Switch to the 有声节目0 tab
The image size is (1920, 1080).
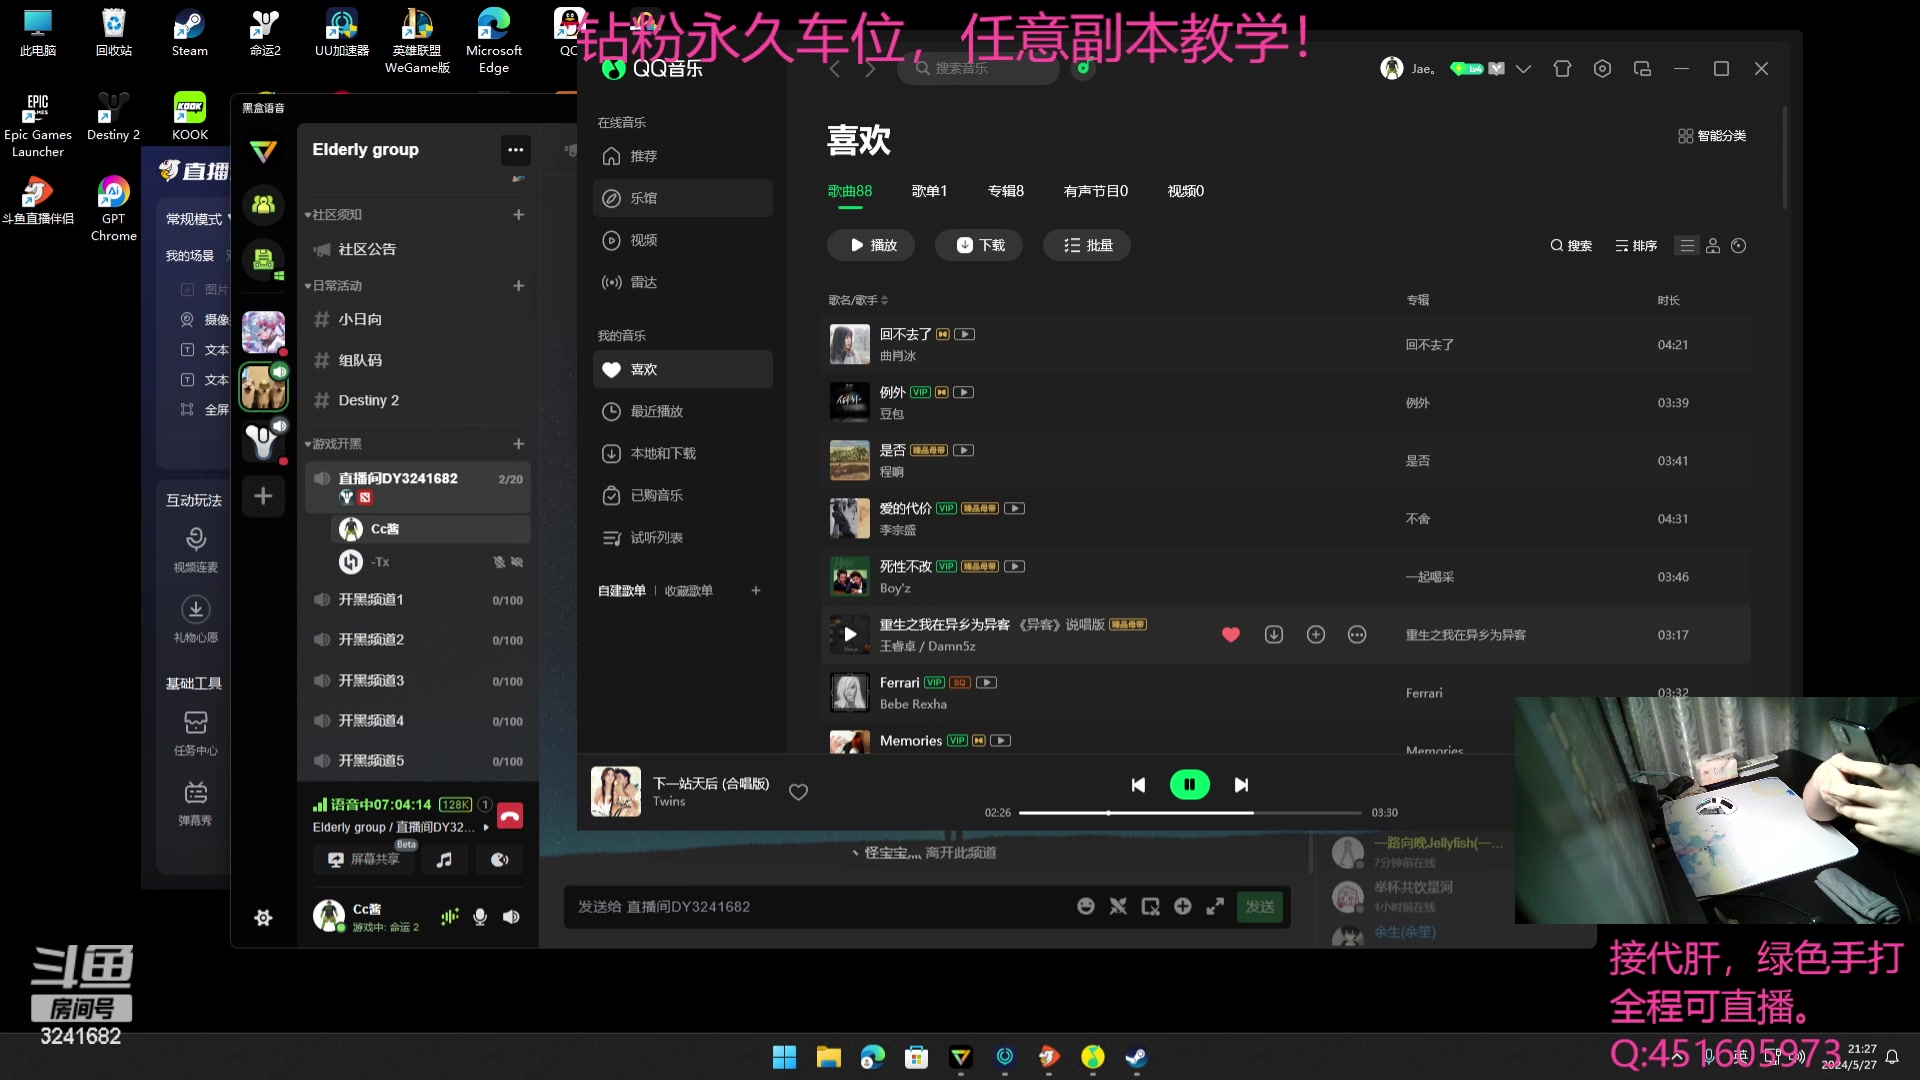coord(1095,191)
